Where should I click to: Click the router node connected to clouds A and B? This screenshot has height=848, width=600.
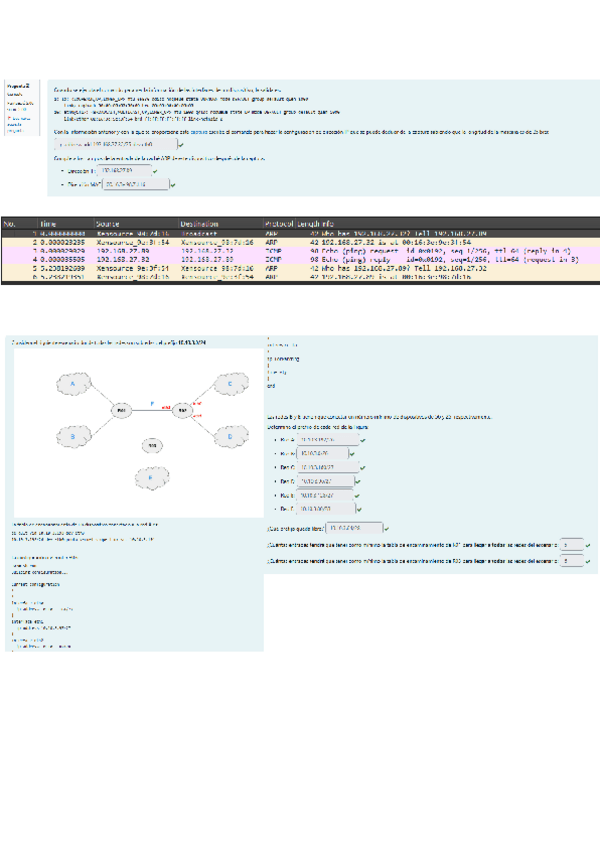click(x=121, y=410)
